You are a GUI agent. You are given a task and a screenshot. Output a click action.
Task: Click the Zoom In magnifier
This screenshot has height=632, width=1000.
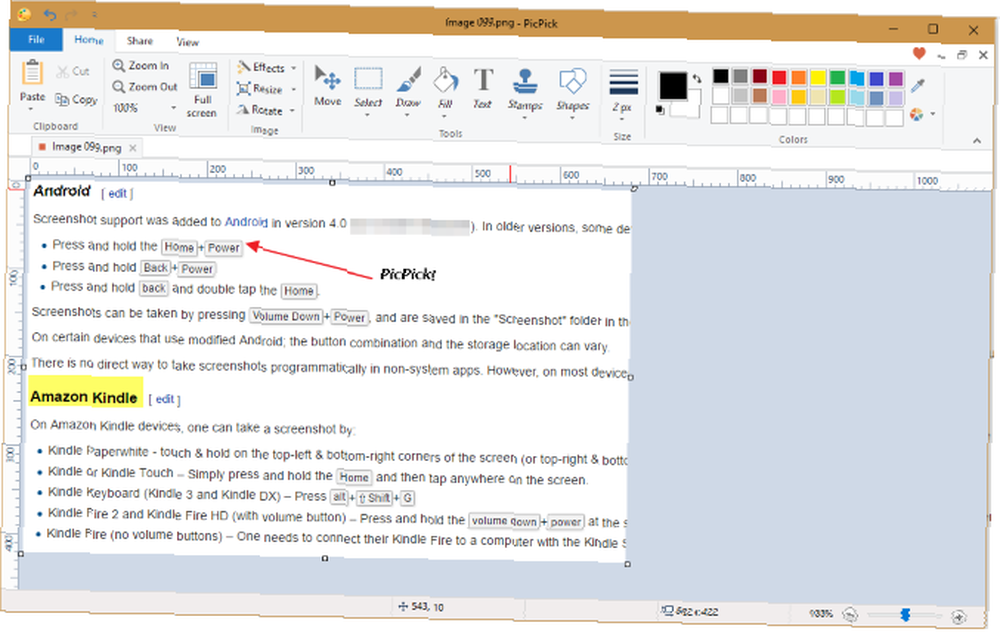pos(119,65)
